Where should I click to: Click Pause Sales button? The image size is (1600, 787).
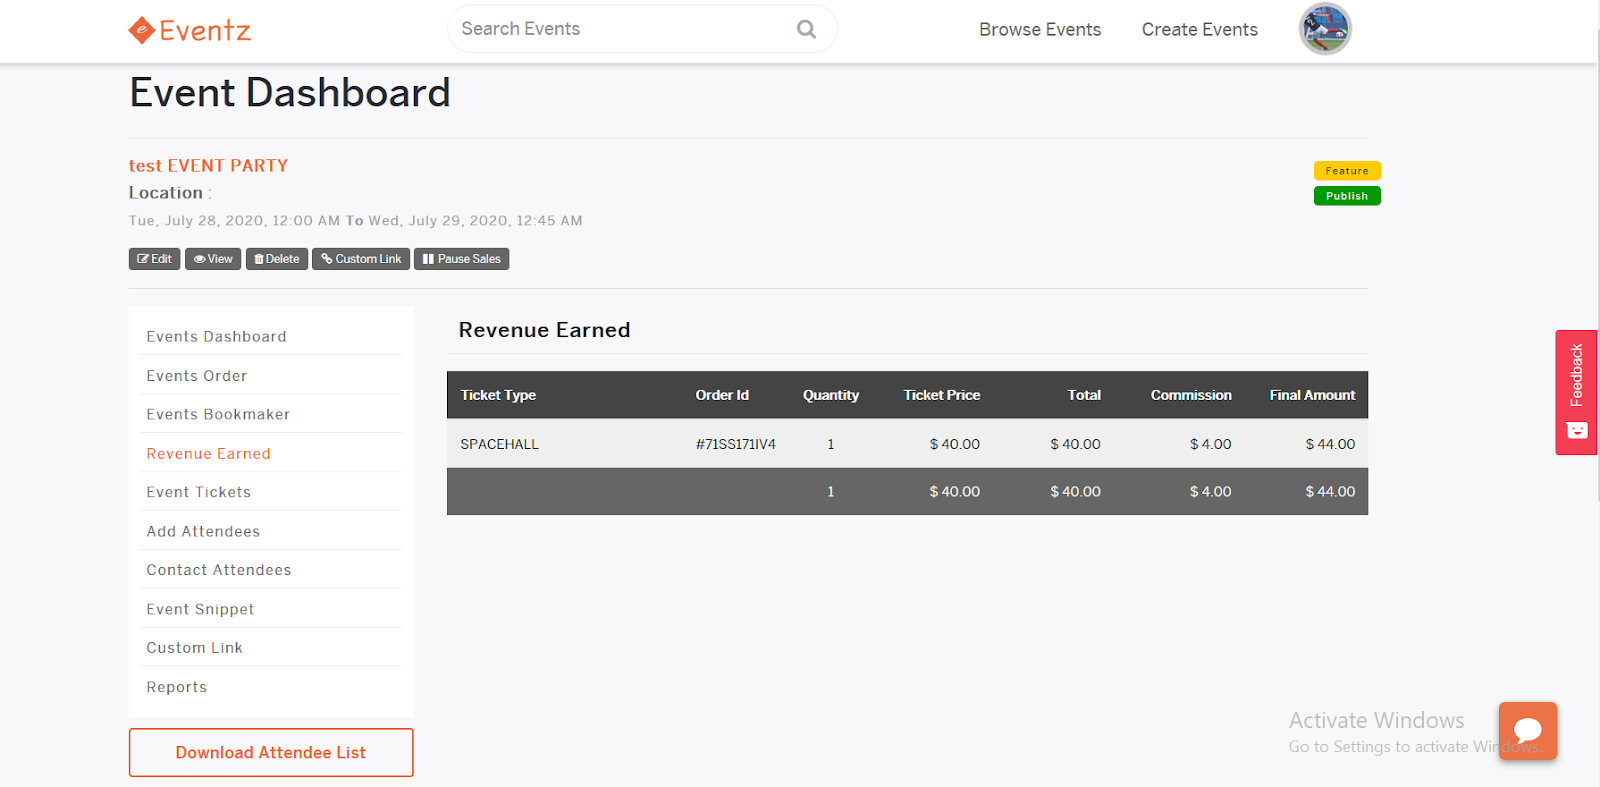[462, 259]
